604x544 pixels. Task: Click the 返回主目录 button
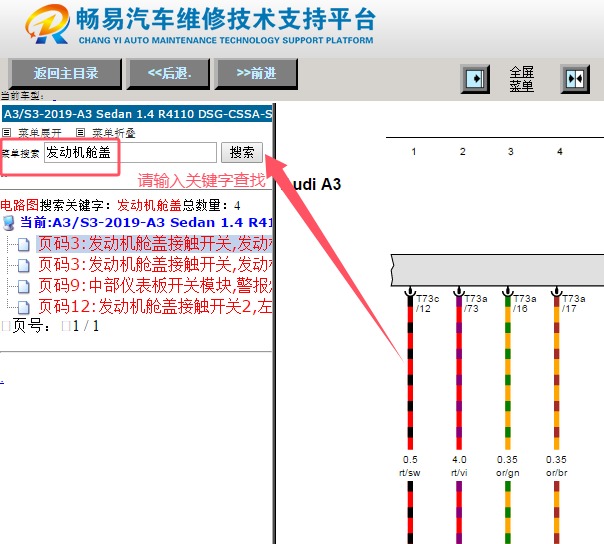(65, 74)
